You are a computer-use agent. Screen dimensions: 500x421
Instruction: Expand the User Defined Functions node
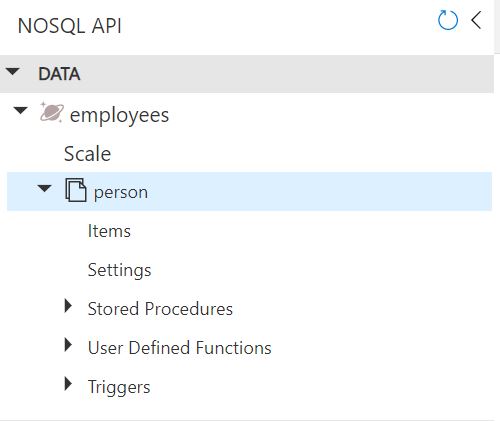coord(68,345)
